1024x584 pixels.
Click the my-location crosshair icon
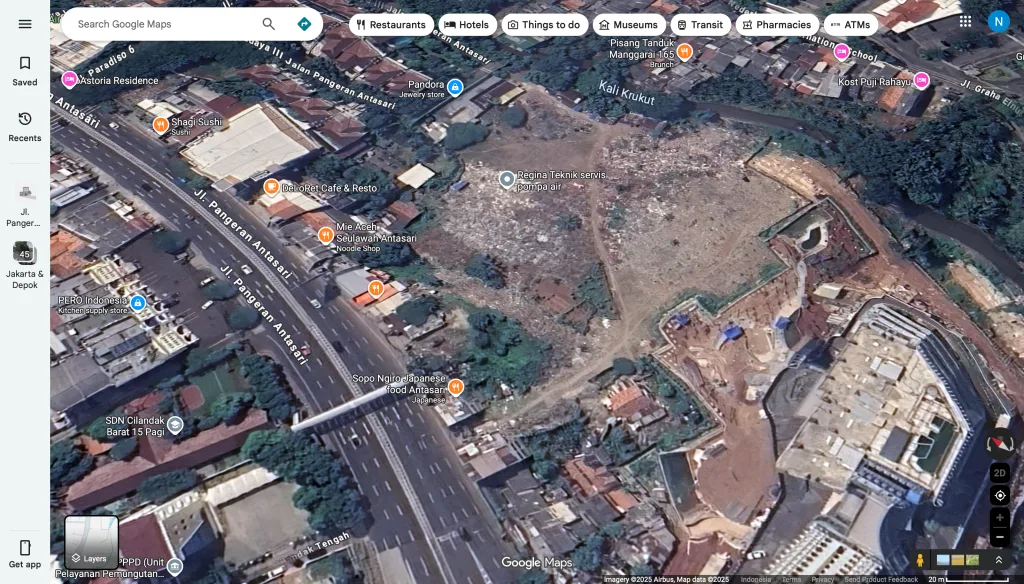(x=999, y=494)
